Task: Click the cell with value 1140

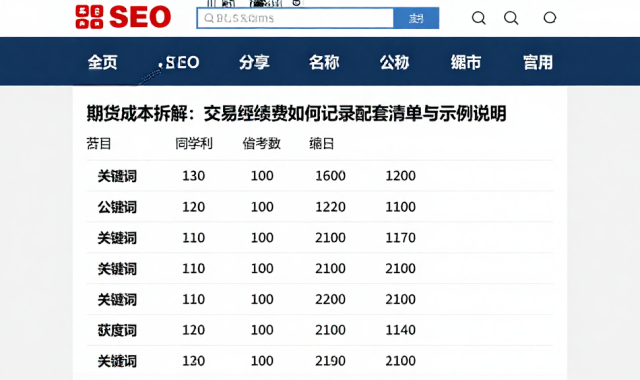Action: 400,330
